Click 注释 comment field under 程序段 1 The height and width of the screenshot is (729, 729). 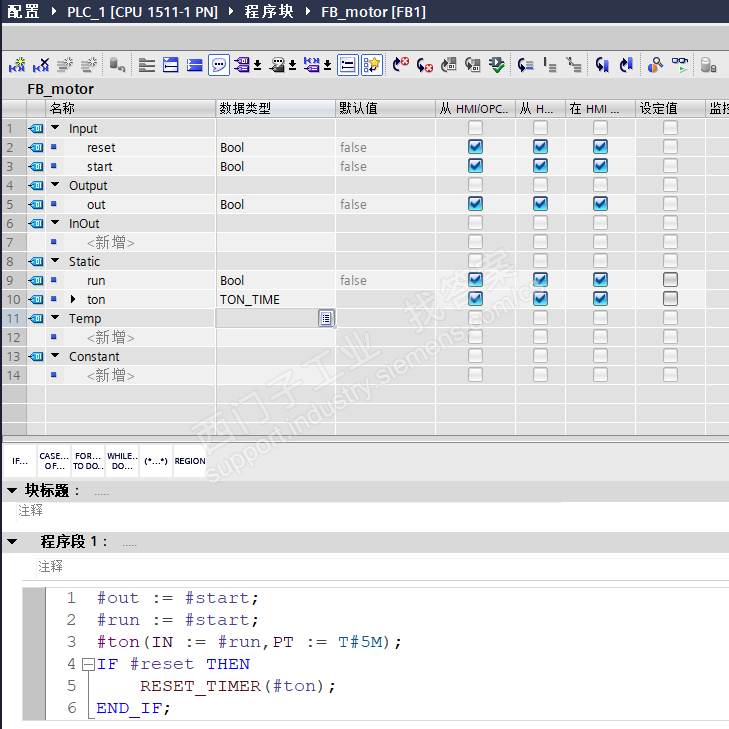382,567
